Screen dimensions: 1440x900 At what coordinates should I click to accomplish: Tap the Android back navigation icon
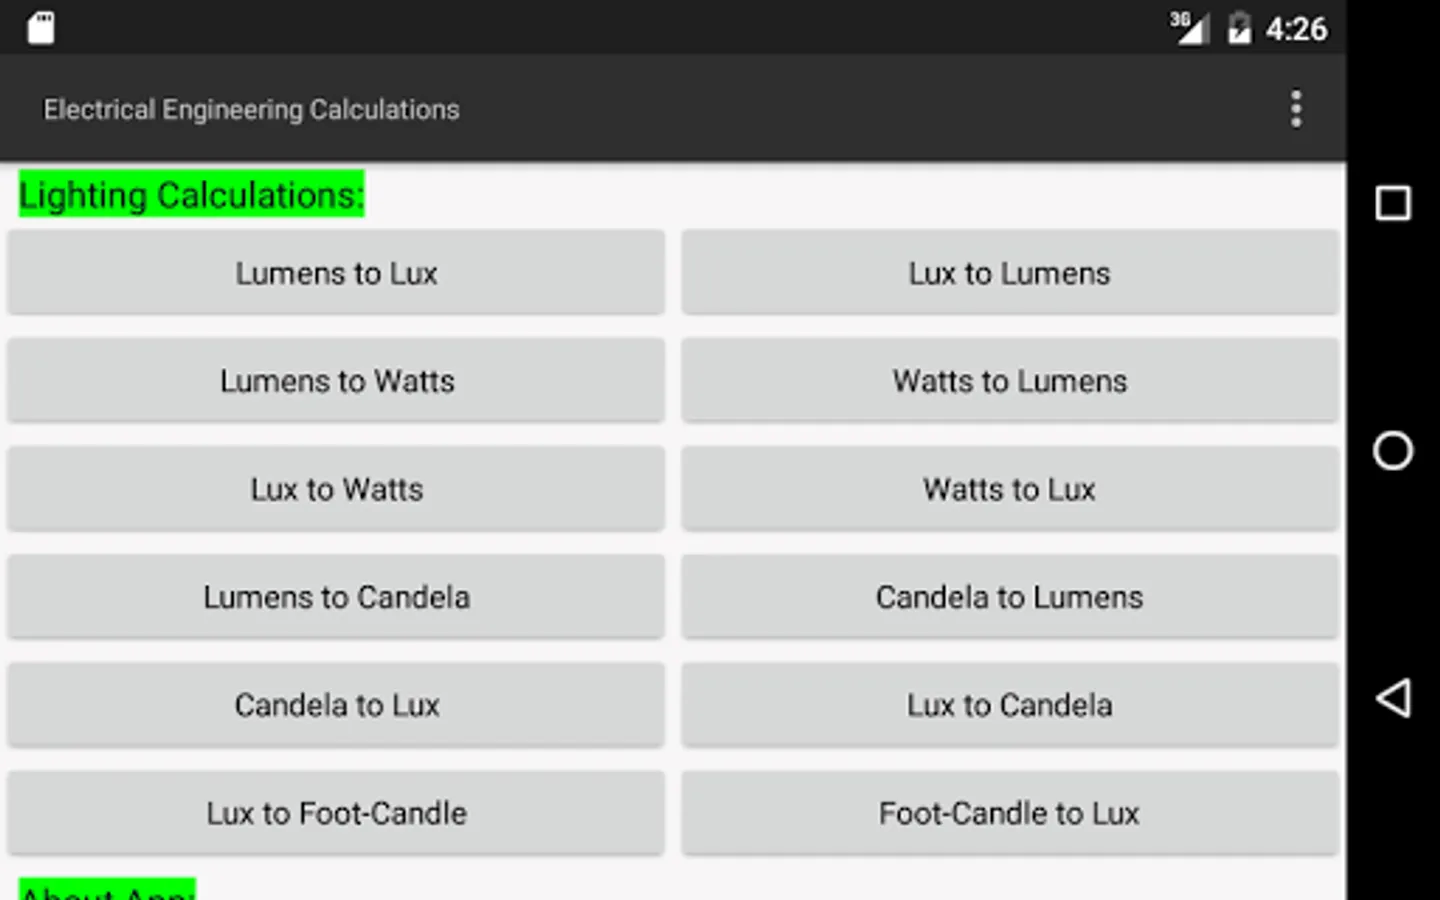point(1393,698)
